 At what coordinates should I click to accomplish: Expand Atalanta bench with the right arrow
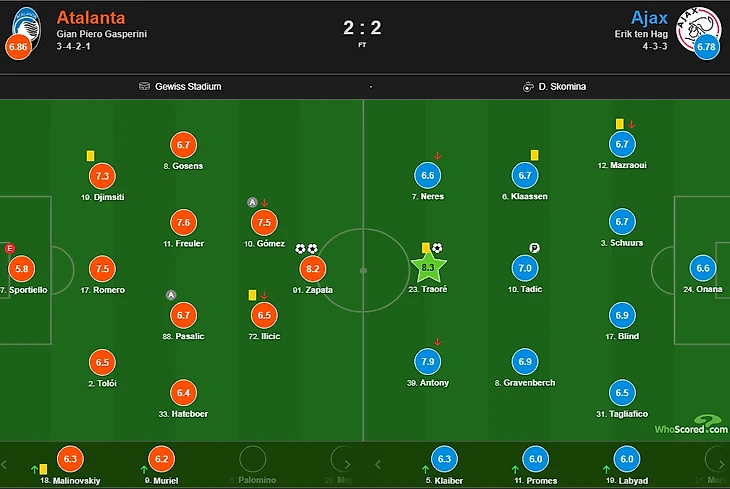[347, 464]
